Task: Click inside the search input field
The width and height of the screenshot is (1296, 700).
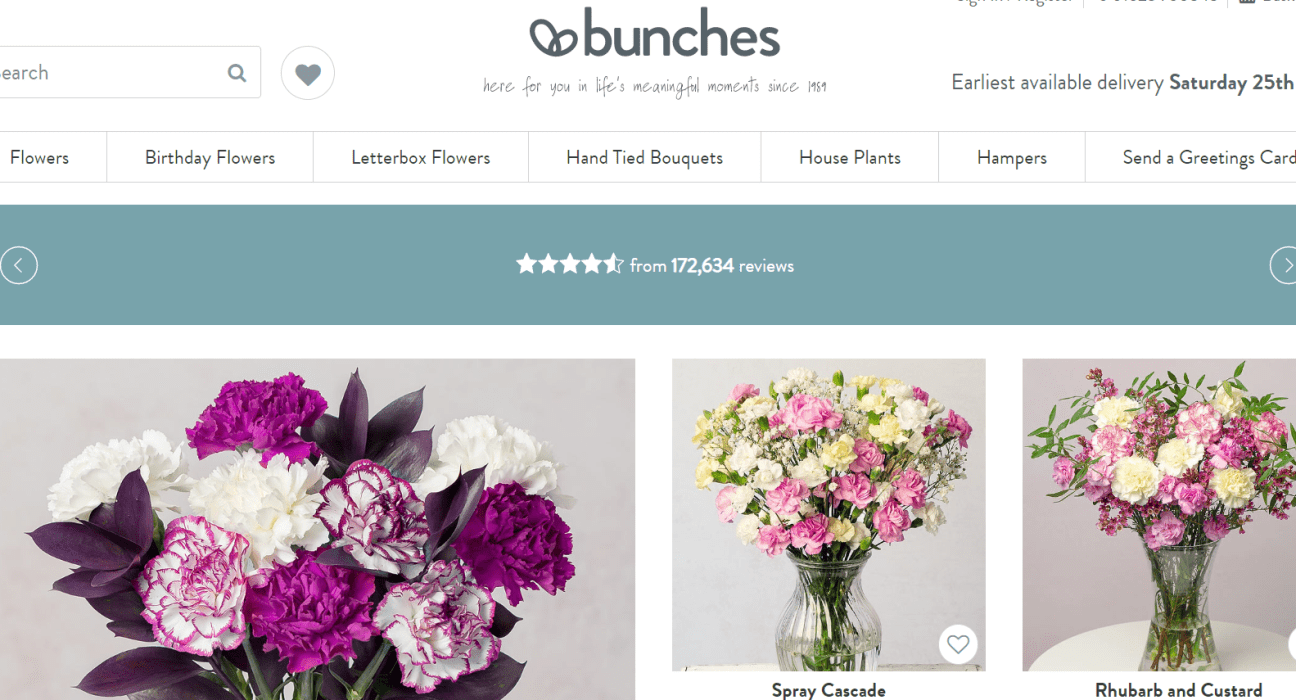Action: click(110, 72)
